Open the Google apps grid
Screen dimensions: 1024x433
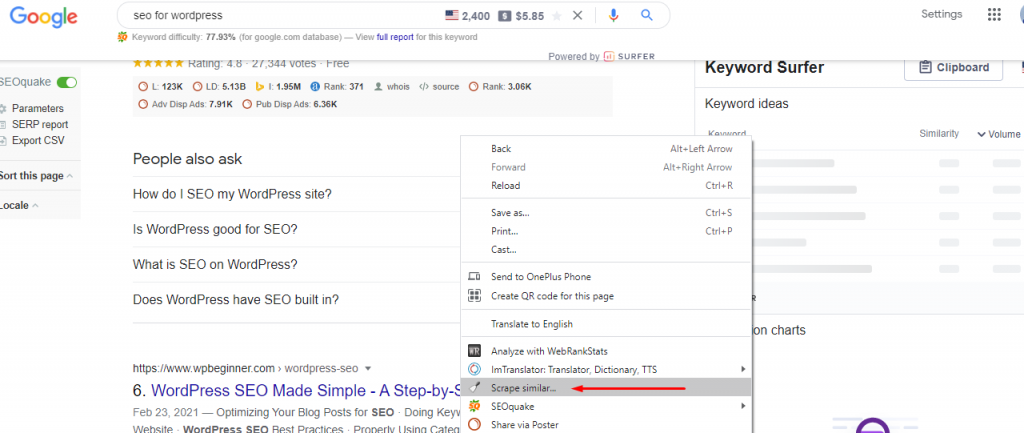click(x=994, y=14)
